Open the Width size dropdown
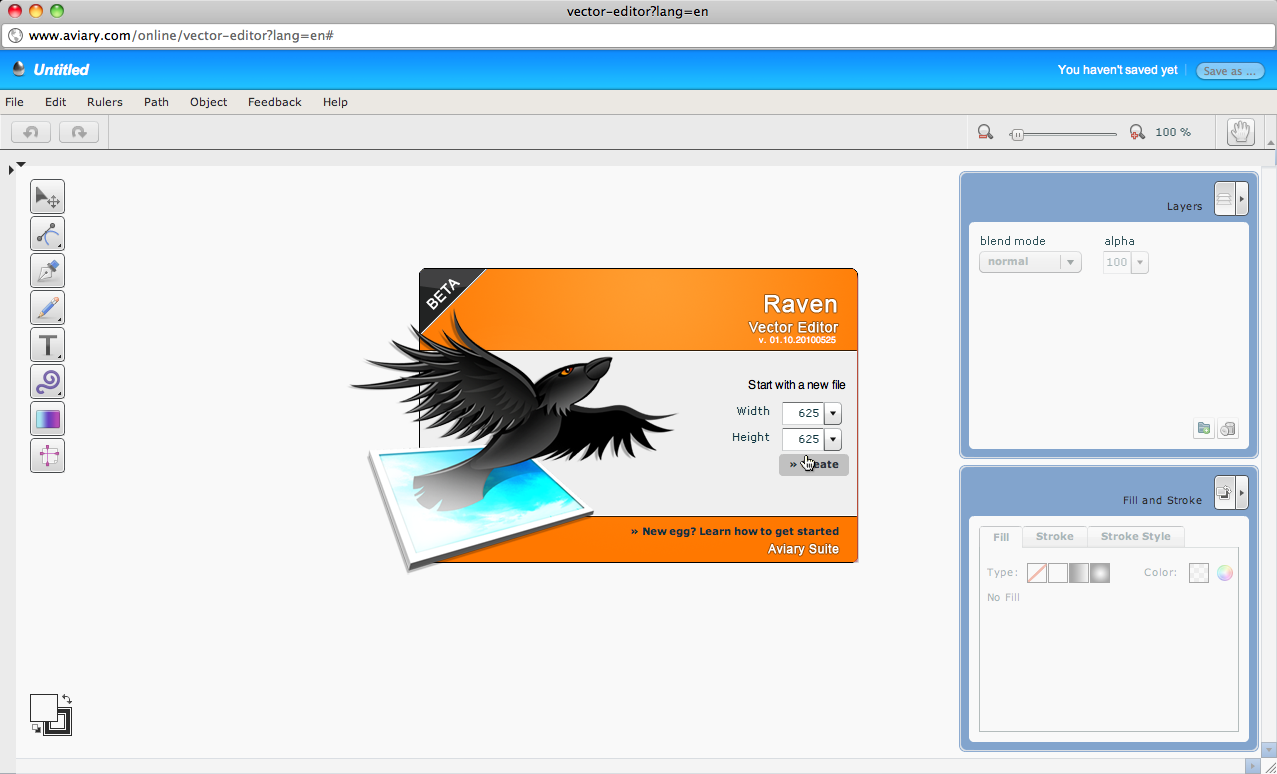Image resolution: width=1277 pixels, height=774 pixels. (x=832, y=413)
